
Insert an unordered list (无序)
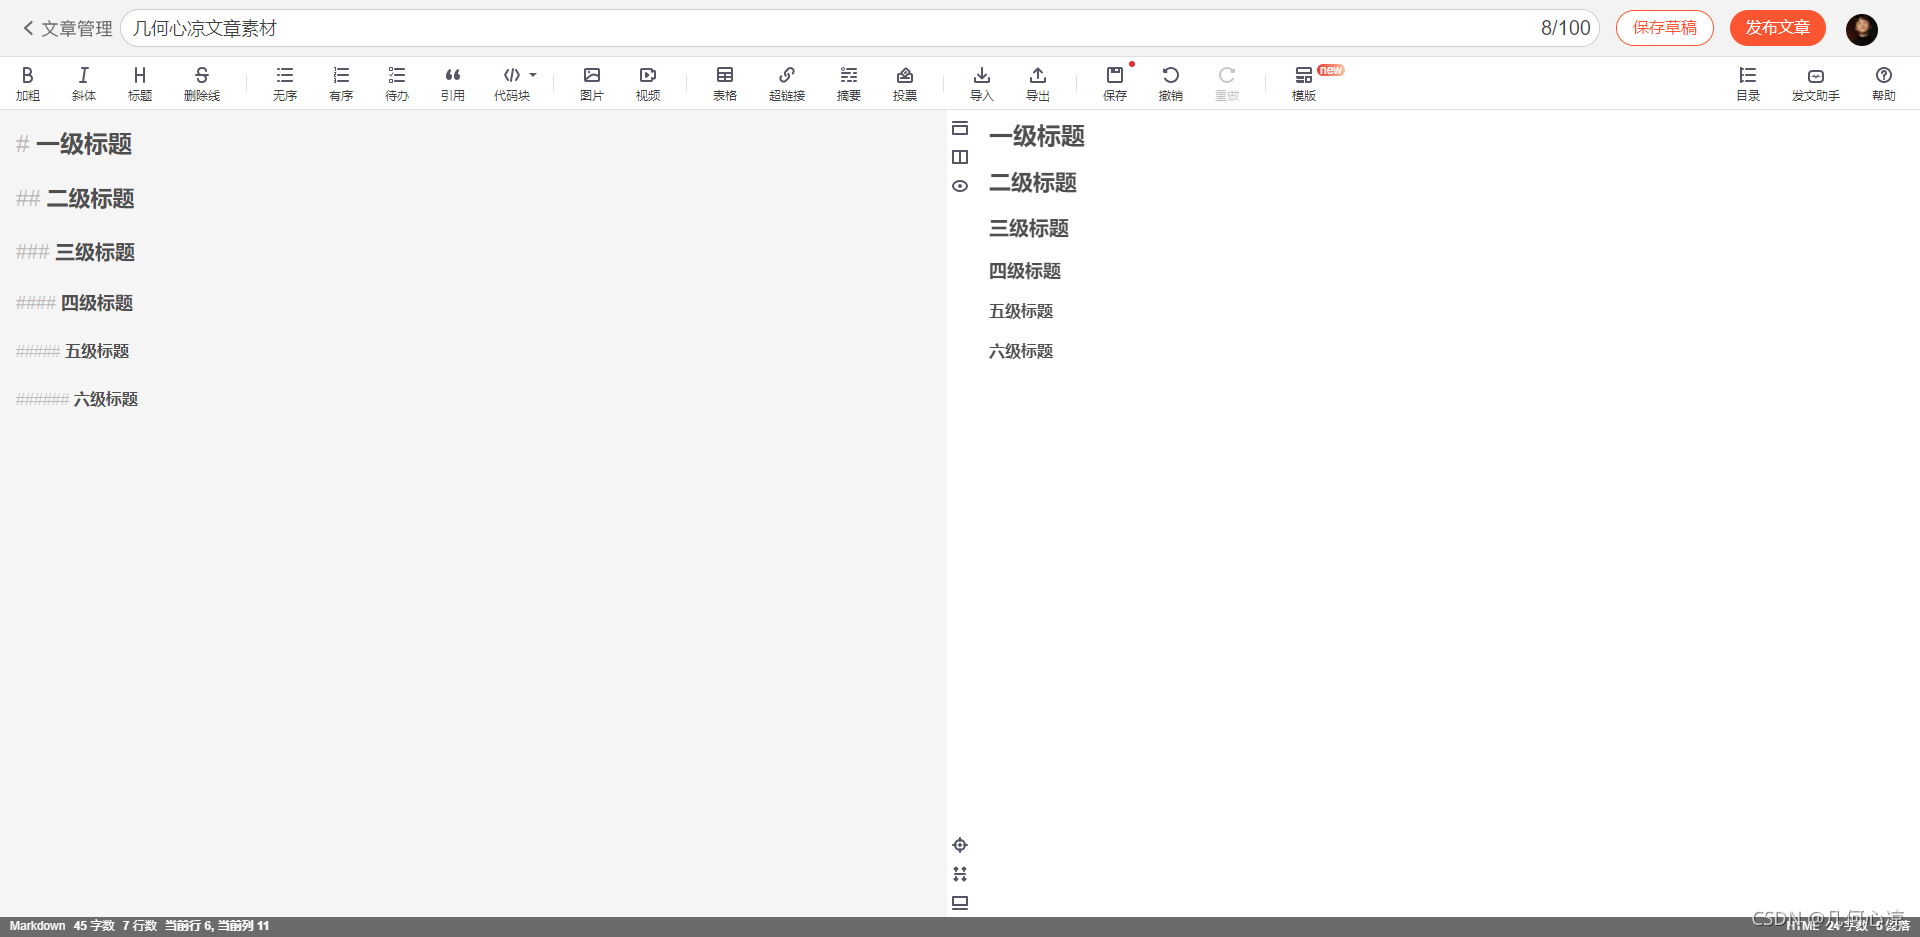pos(285,84)
